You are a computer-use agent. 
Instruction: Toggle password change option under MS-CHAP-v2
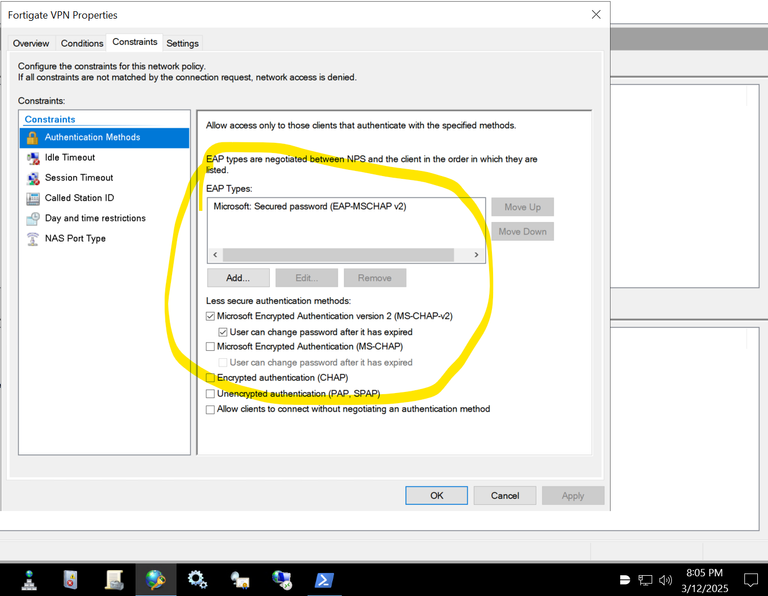pos(223,332)
